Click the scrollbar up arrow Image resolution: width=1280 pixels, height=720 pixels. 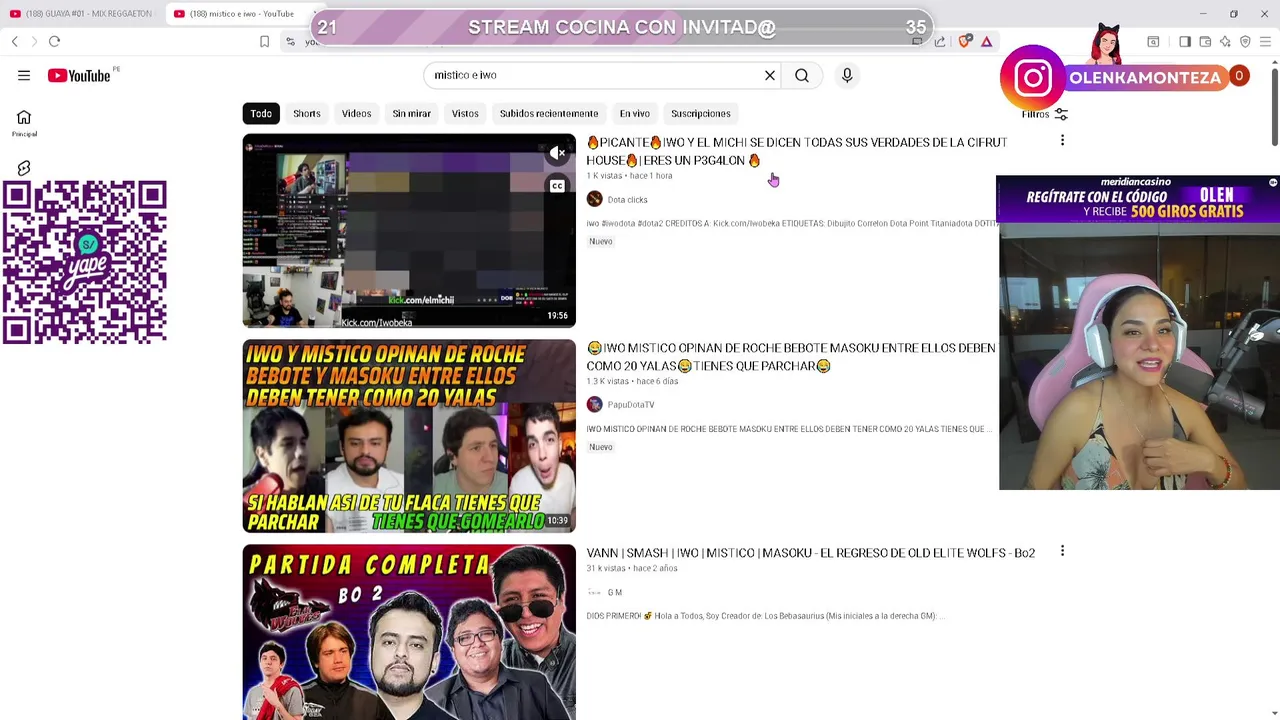click(x=1275, y=64)
